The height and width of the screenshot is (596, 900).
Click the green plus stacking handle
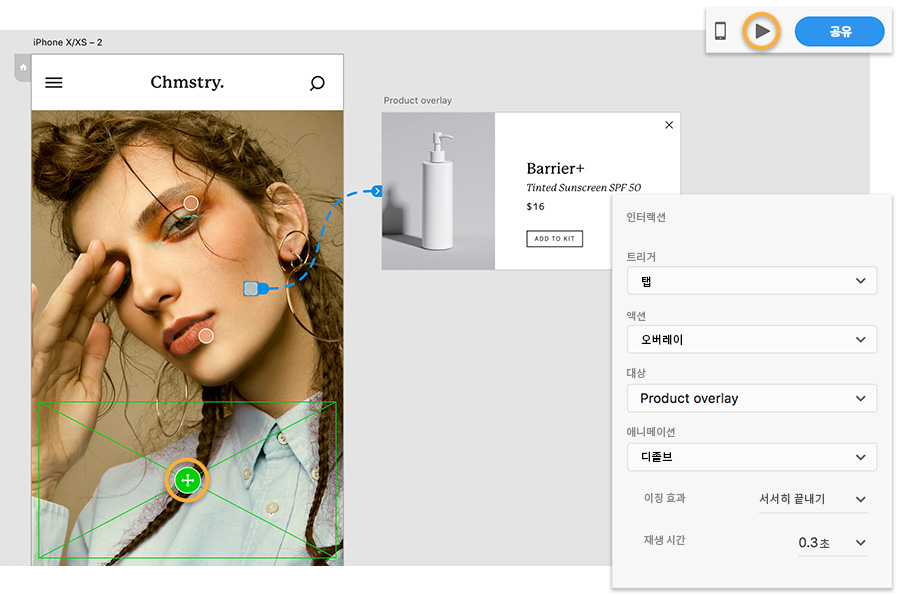point(187,481)
